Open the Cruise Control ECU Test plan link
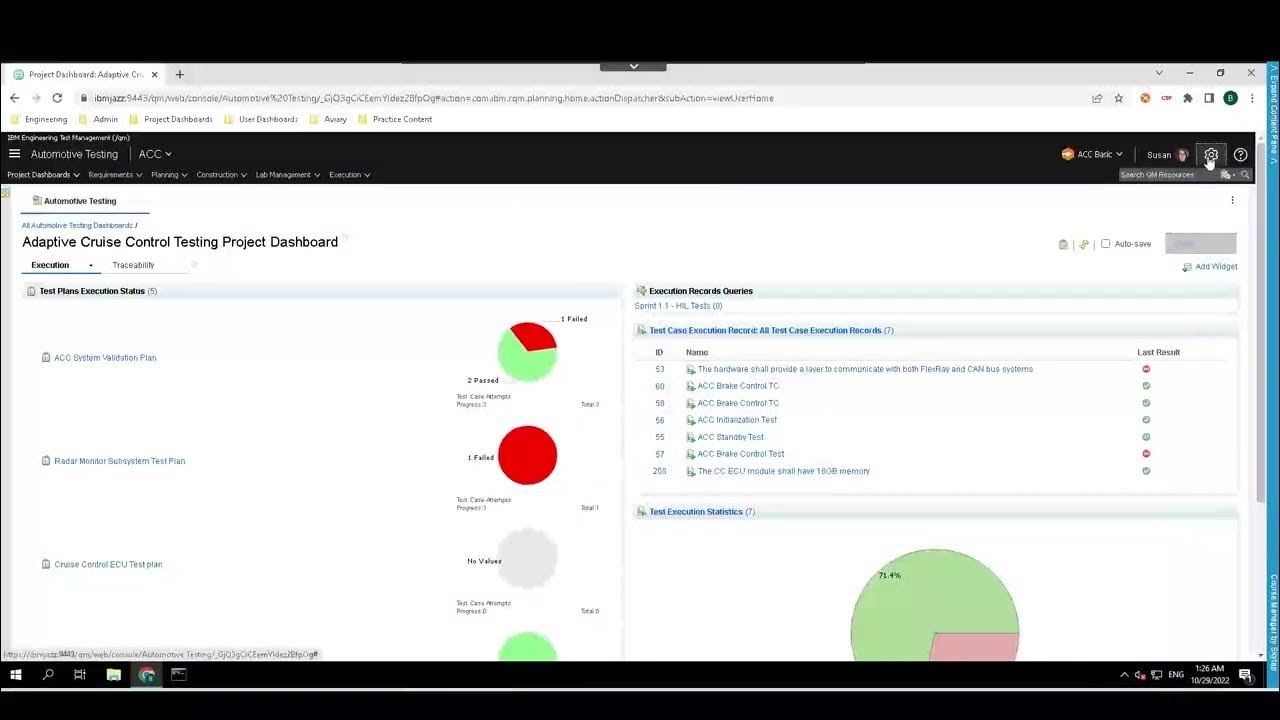1280x720 pixels. tap(108, 564)
